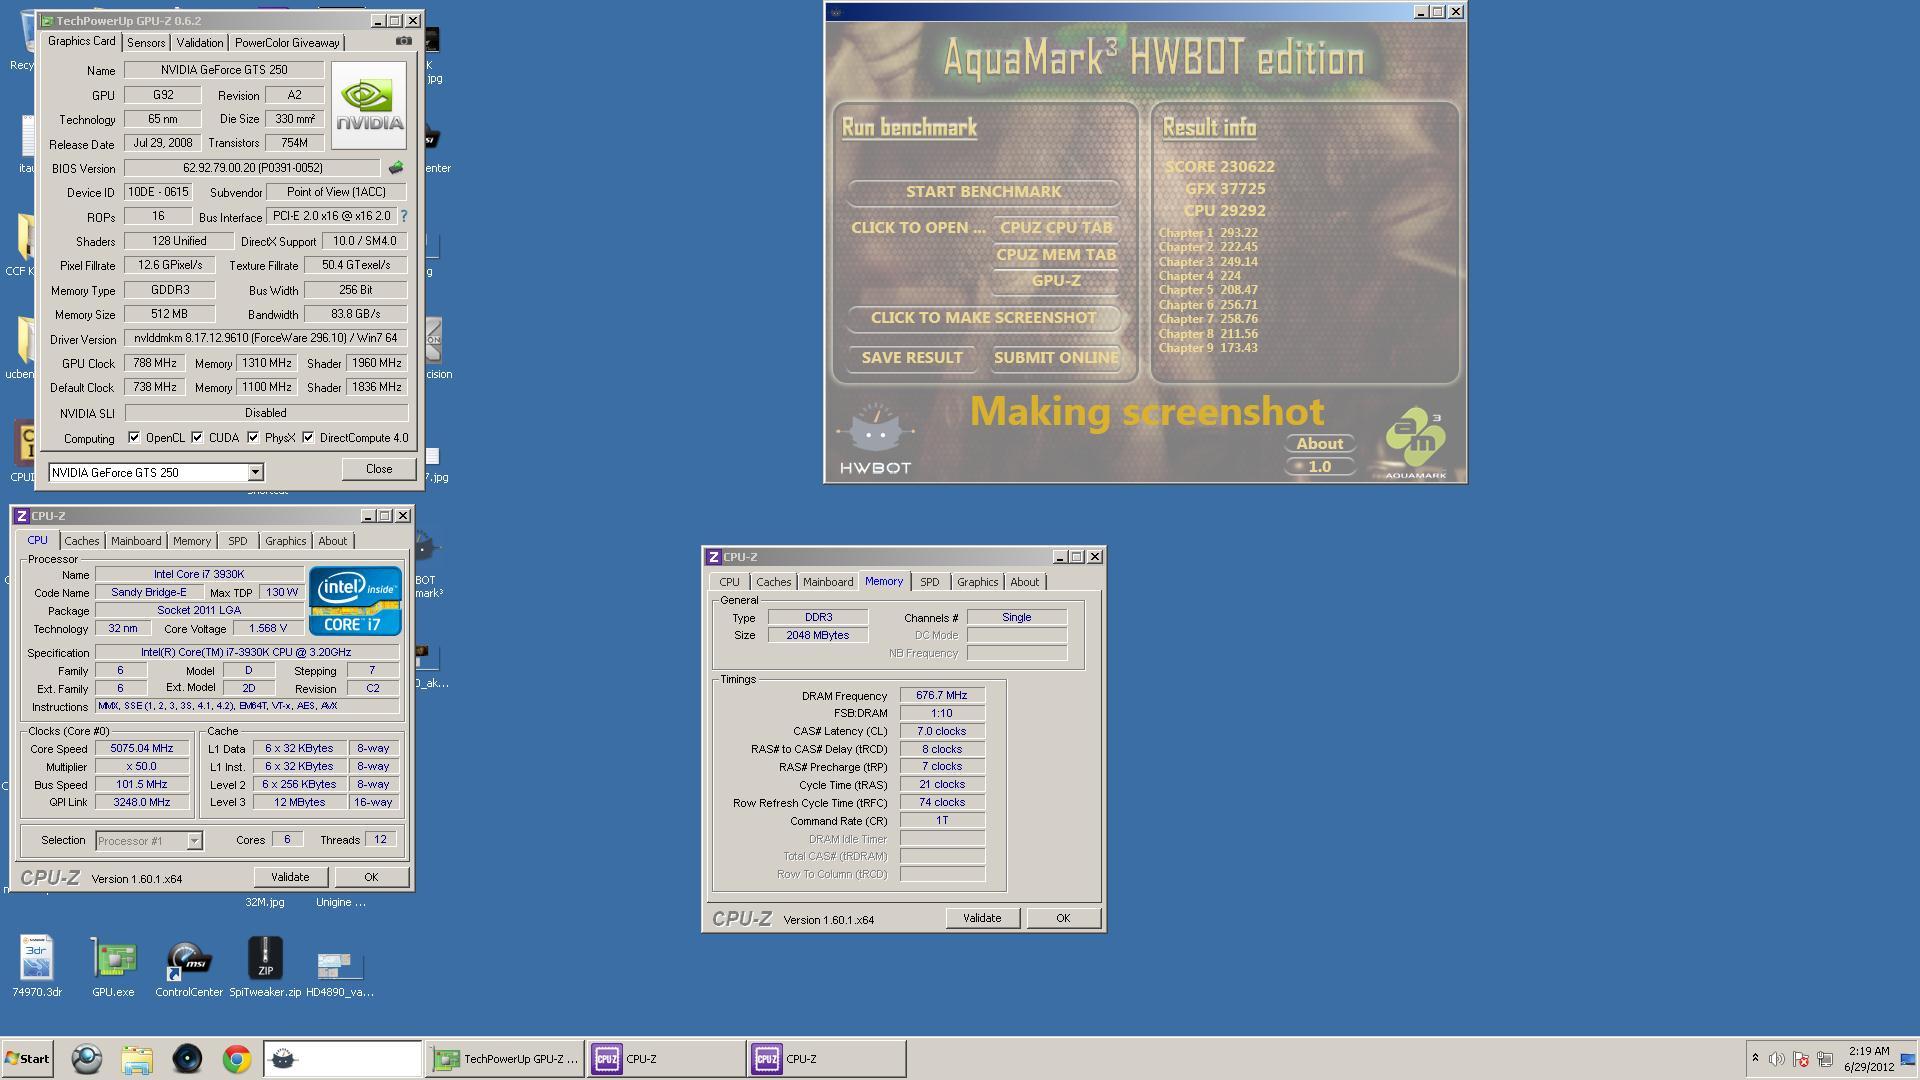
Task: Click the second CPU-Z taskbar button
Action: [826, 1059]
